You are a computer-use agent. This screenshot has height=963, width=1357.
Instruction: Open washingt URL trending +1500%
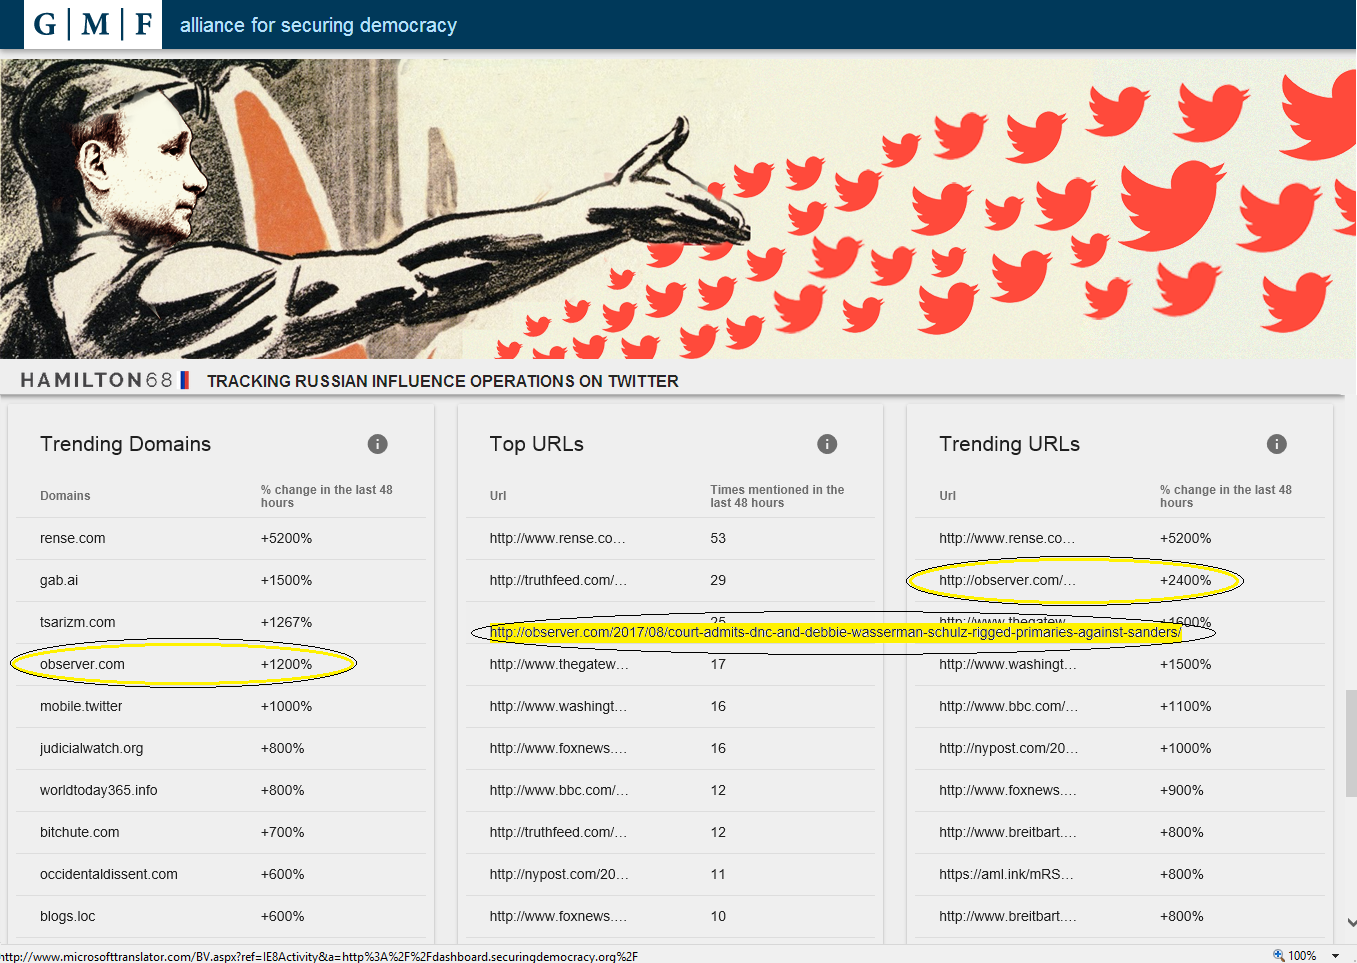[x=1008, y=664]
